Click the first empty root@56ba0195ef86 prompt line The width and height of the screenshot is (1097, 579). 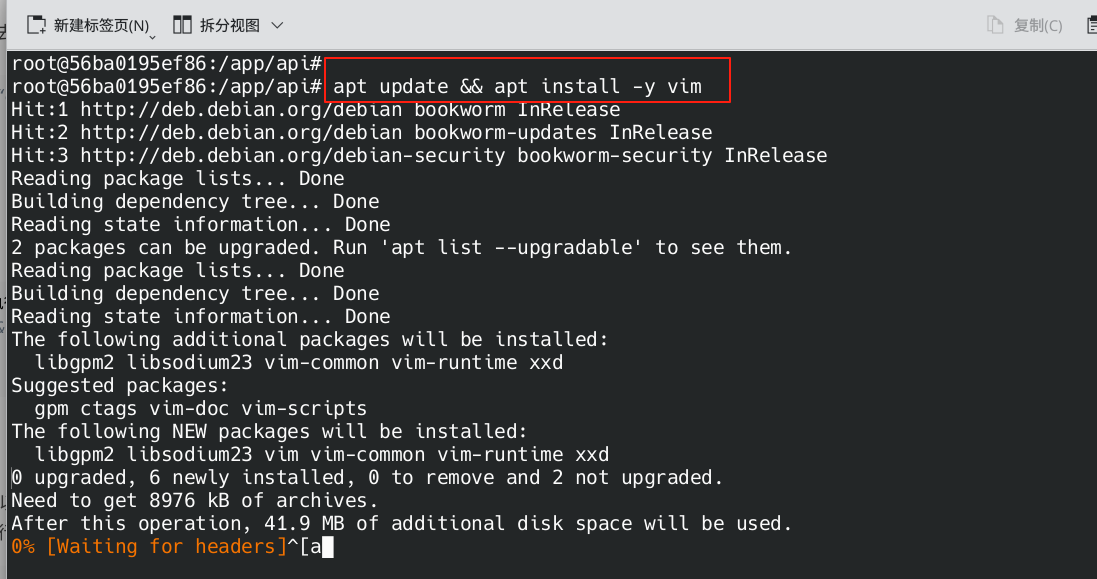[165, 63]
